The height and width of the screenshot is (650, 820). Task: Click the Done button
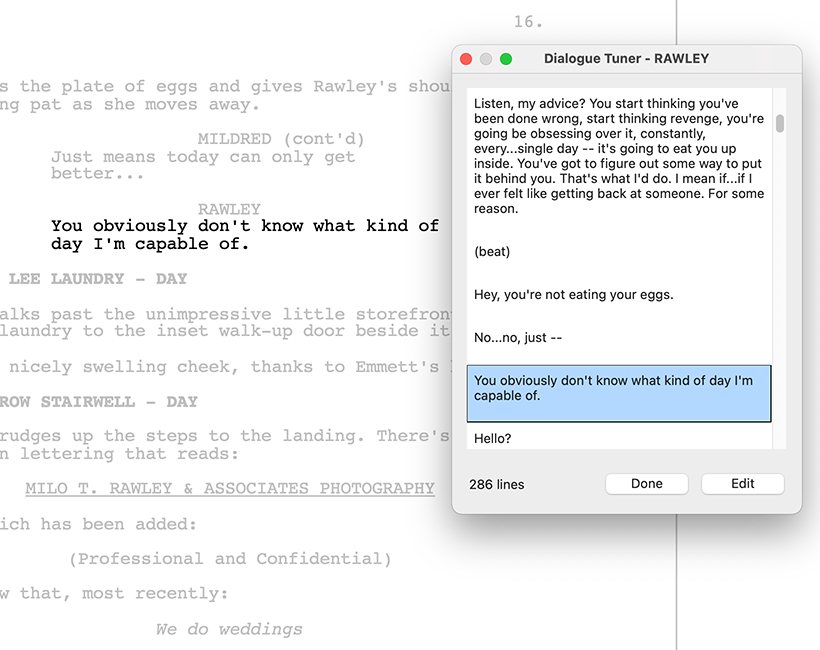646,484
